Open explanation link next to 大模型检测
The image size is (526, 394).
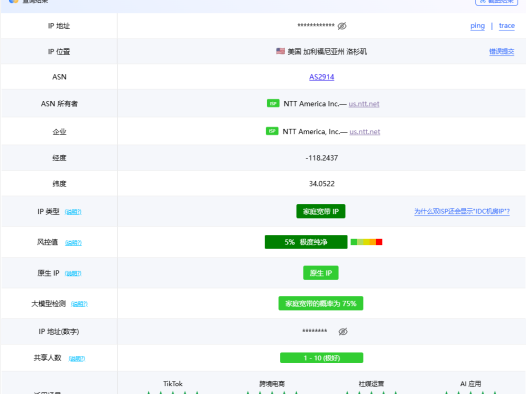coord(79,304)
